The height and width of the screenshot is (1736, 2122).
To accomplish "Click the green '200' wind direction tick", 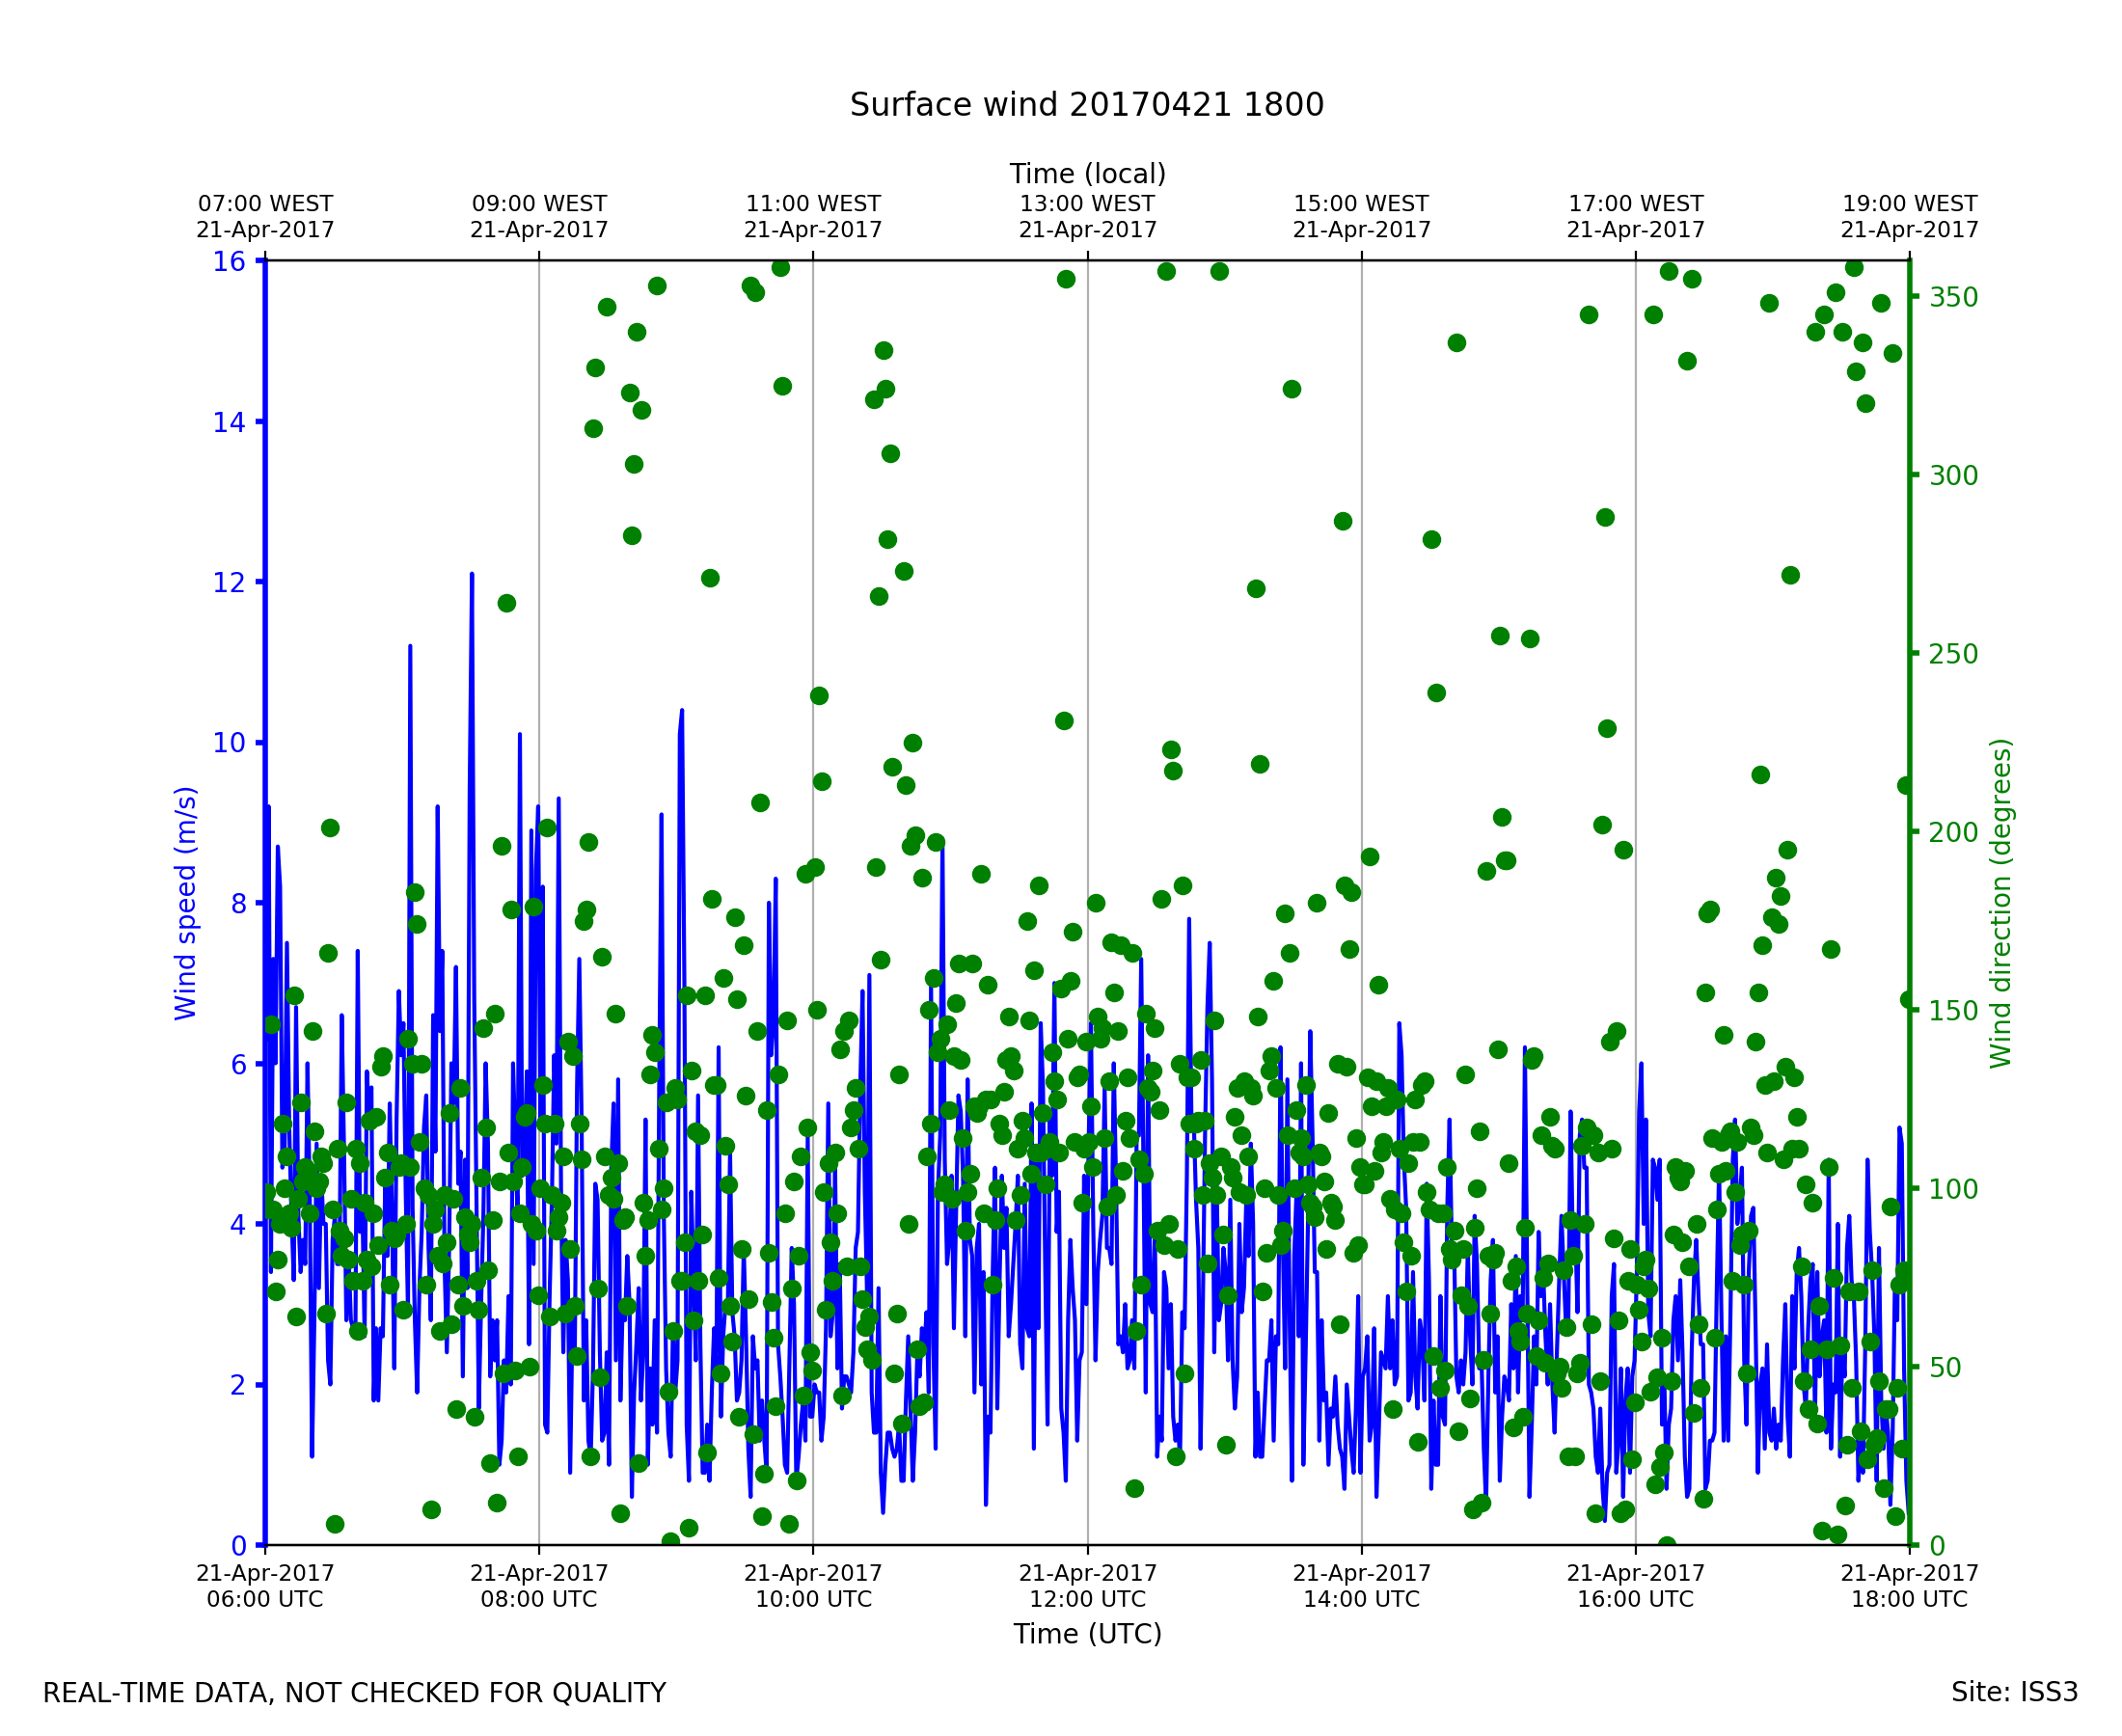I will pyautogui.click(x=1953, y=833).
